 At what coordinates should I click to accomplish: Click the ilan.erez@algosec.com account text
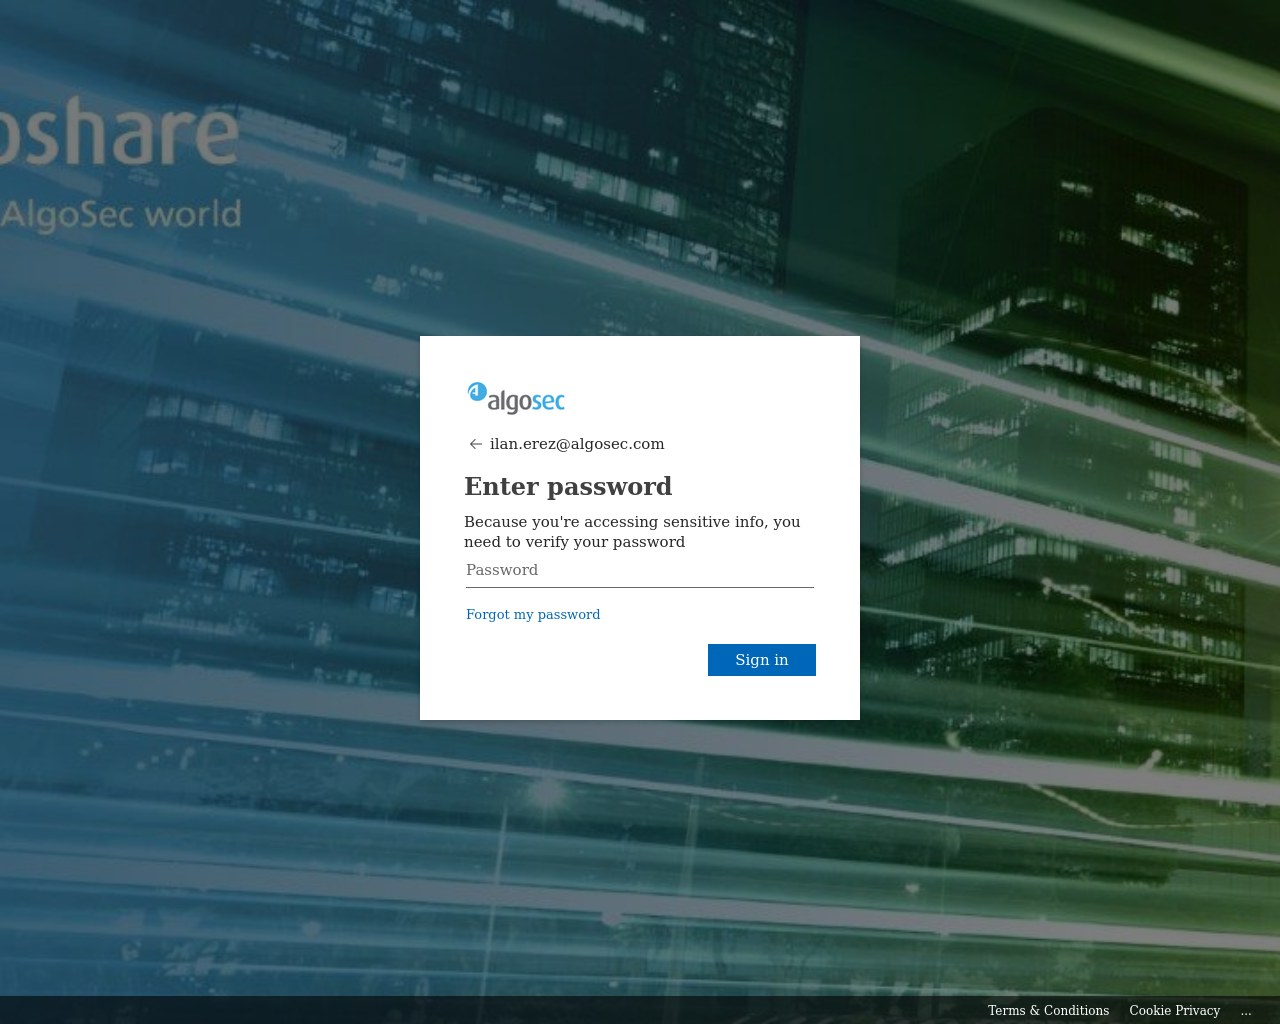click(x=577, y=444)
